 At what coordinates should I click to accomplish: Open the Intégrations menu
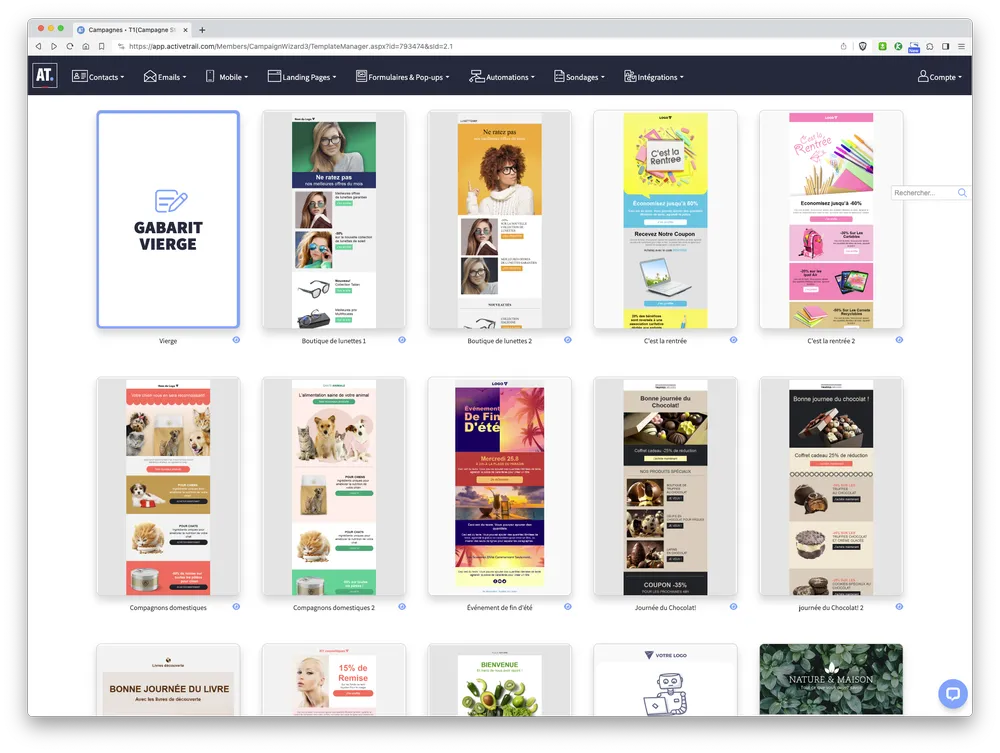[656, 76]
